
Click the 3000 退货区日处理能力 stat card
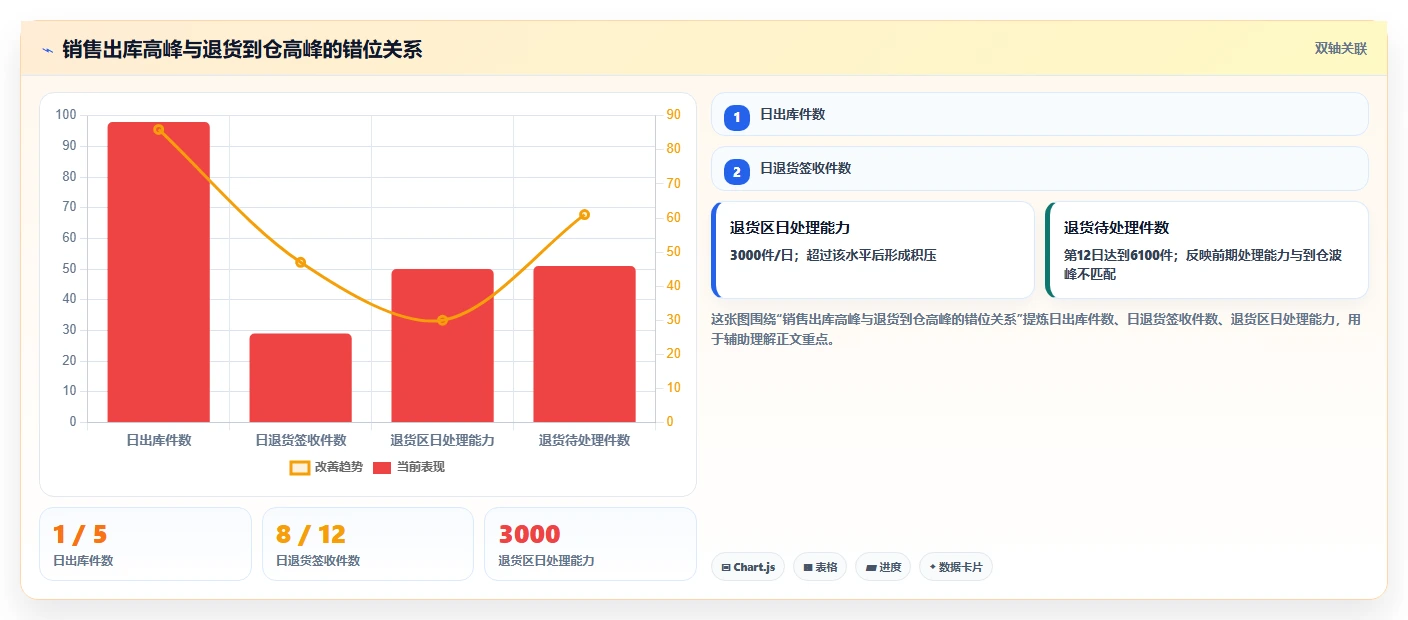590,544
